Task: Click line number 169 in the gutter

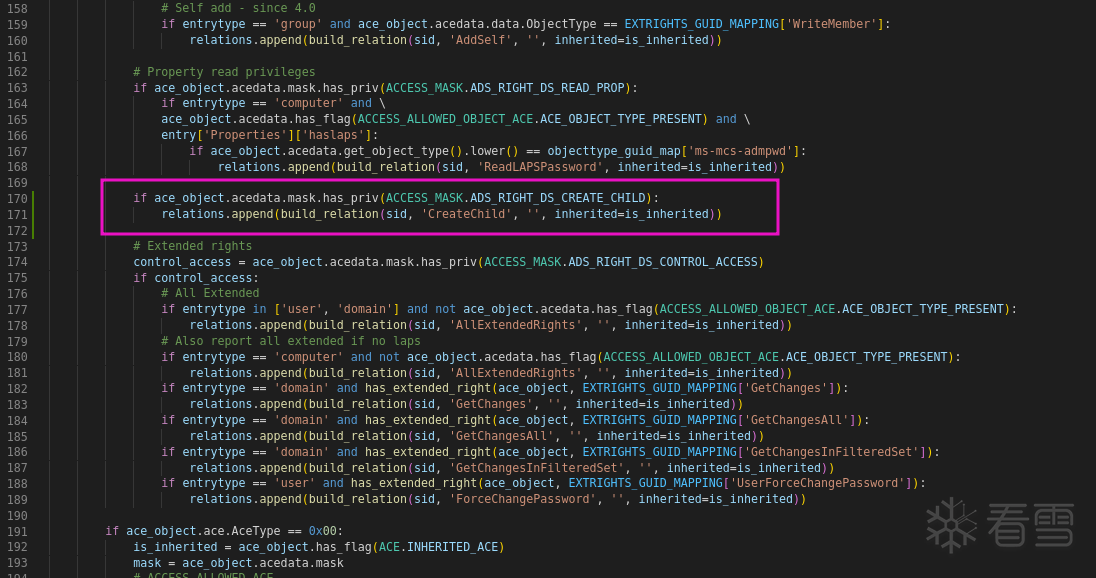Action: (17, 183)
